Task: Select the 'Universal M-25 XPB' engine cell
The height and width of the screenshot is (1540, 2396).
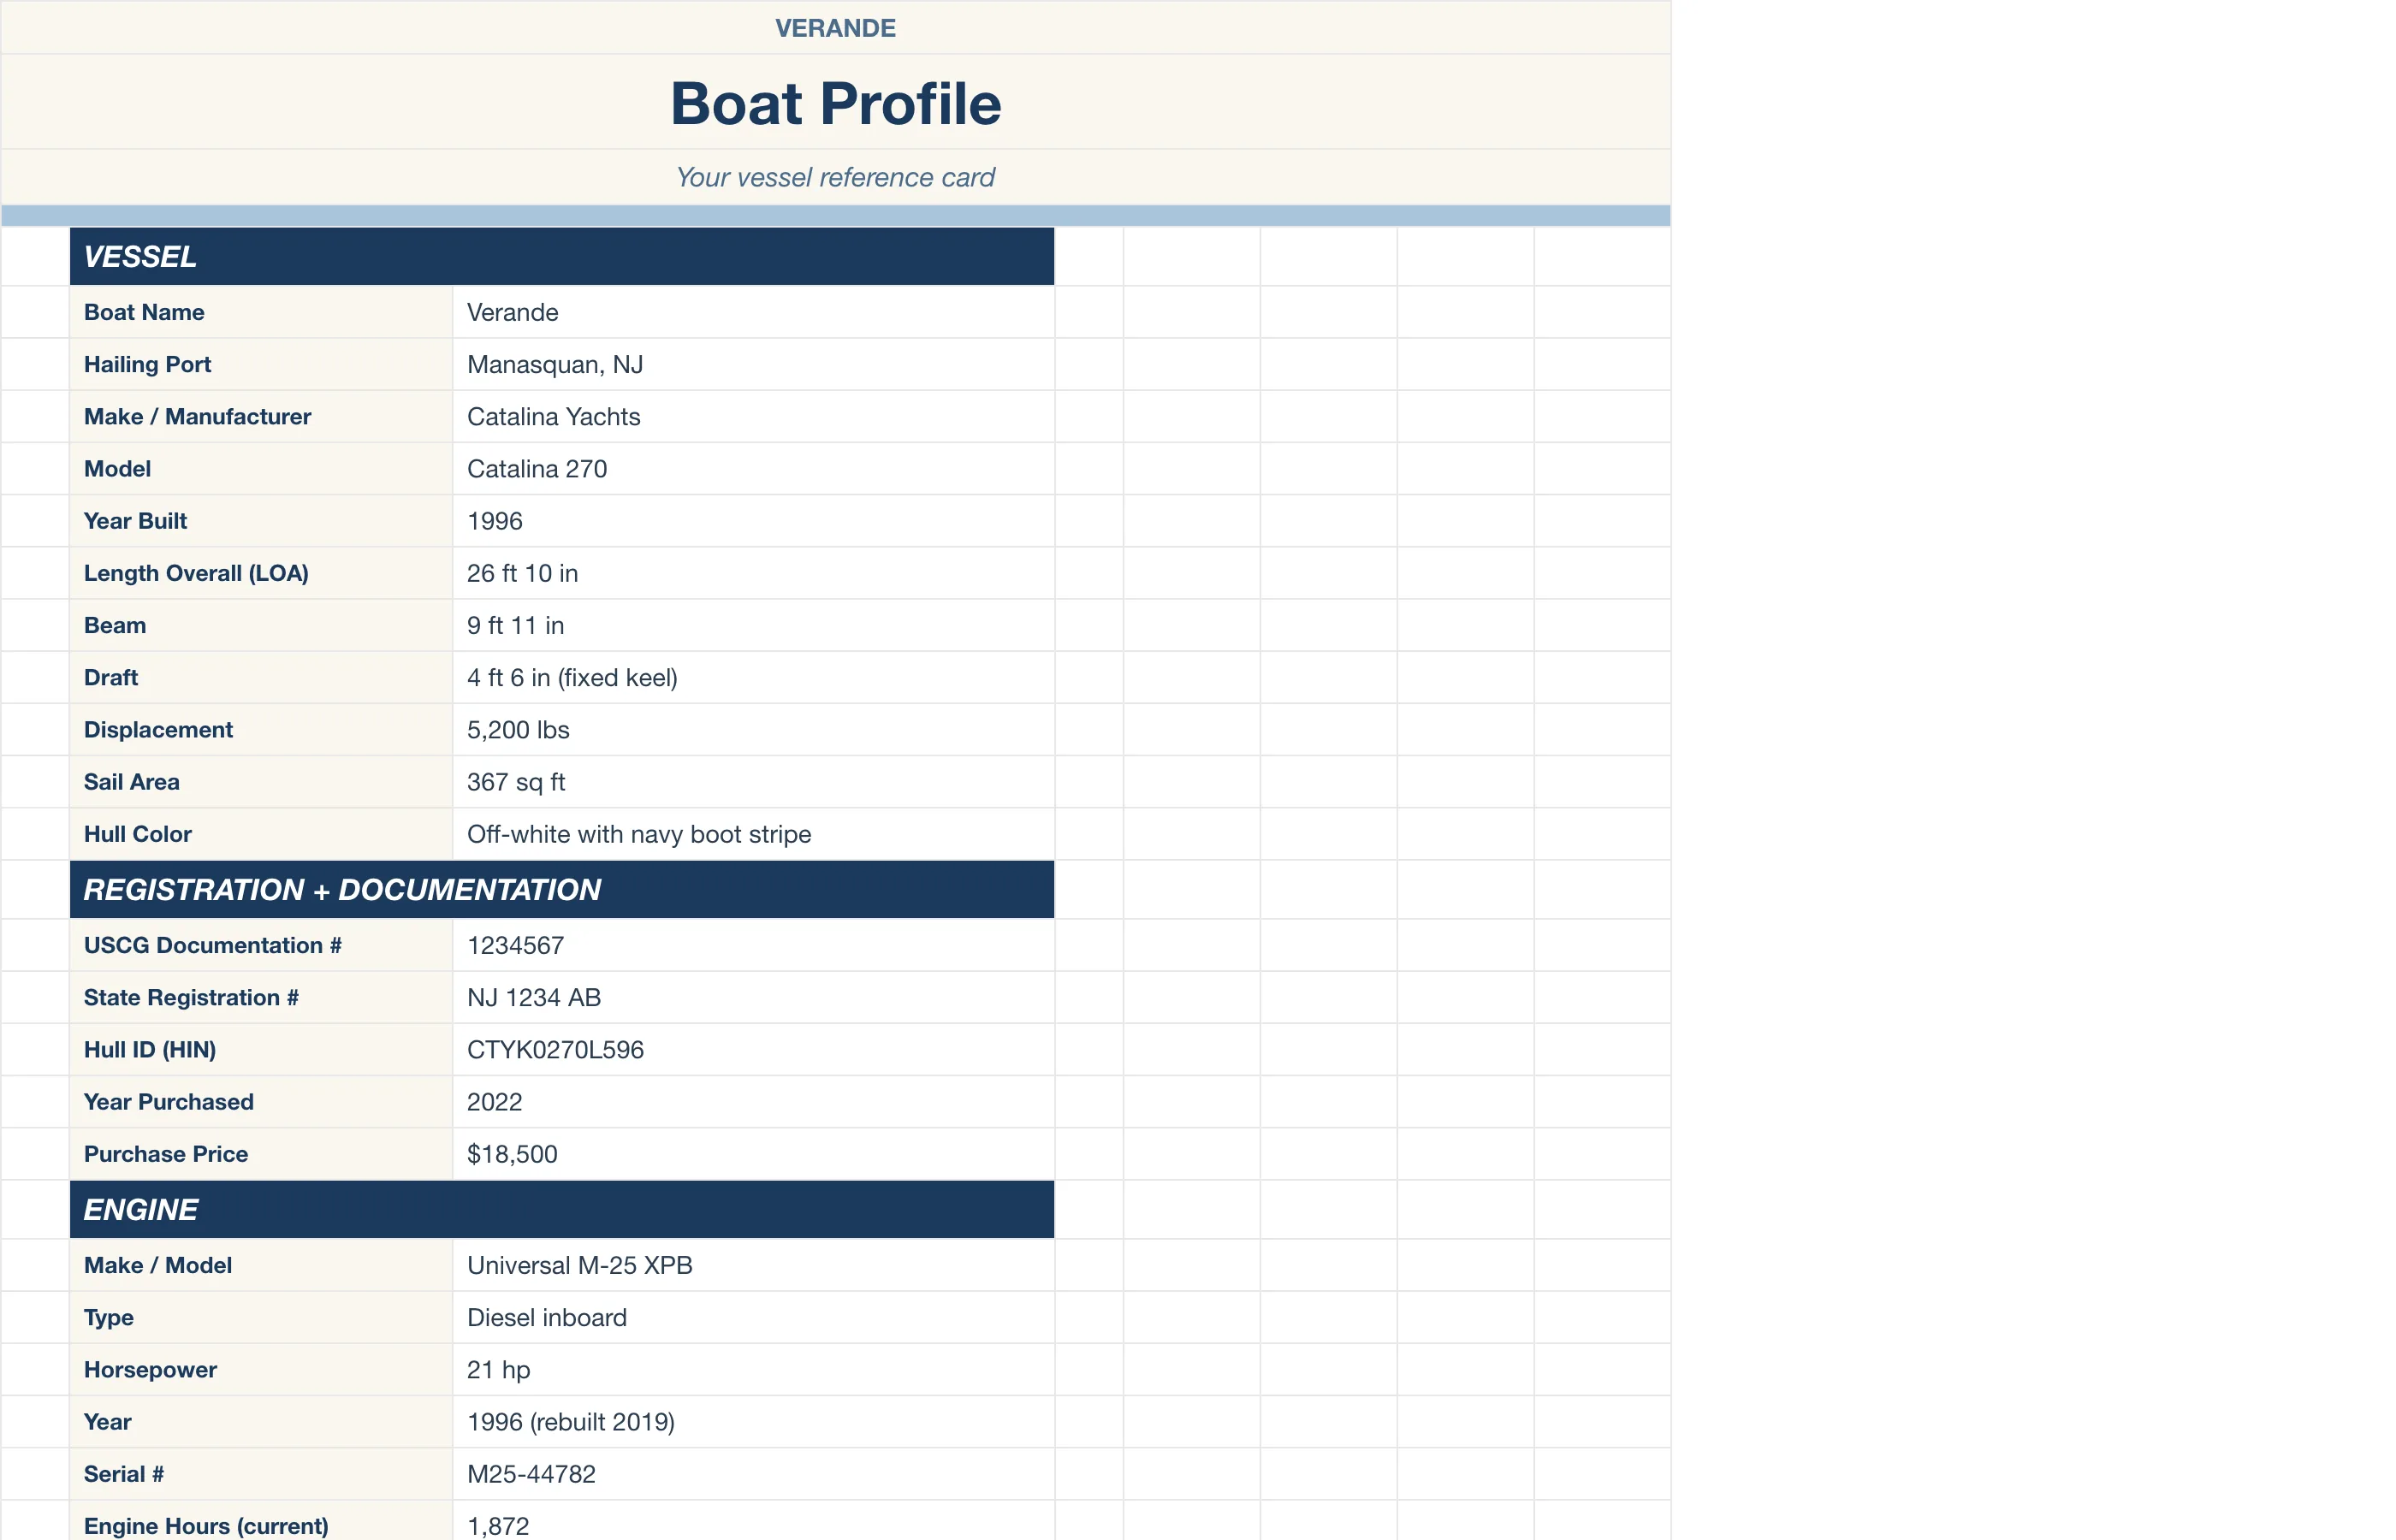Action: (753, 1265)
